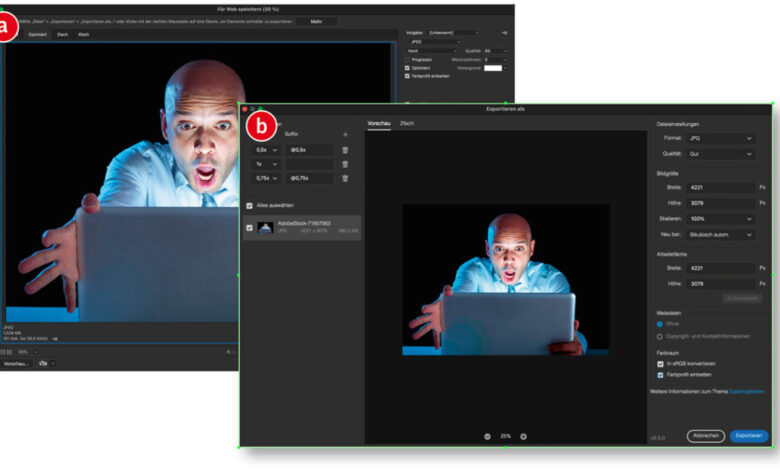This screenshot has width=780, height=470.
Task: Click the plus icon to add export size
Action: click(345, 133)
